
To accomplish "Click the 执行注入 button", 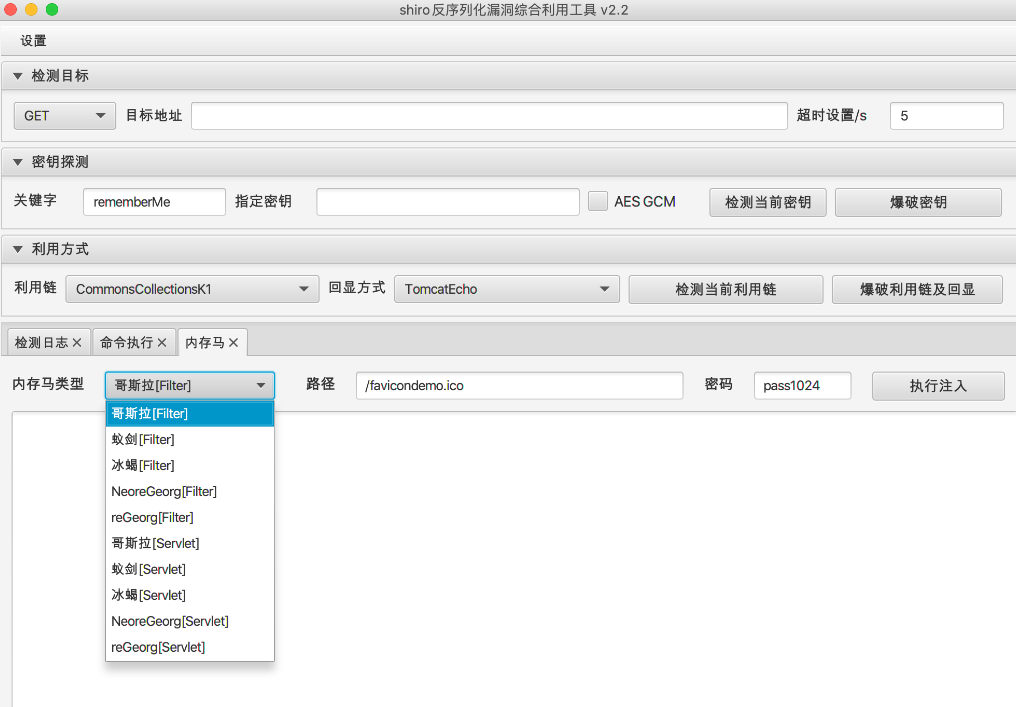I will (x=938, y=386).
